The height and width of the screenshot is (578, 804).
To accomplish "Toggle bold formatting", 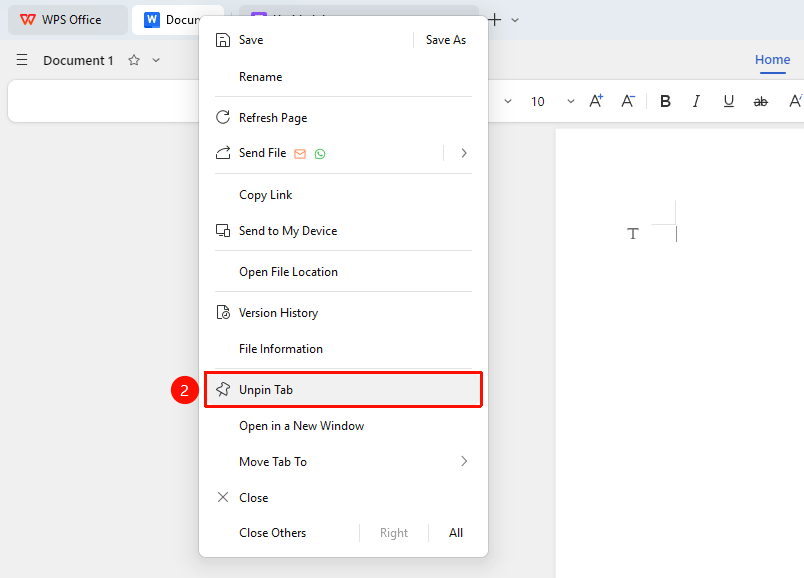I will 665,101.
